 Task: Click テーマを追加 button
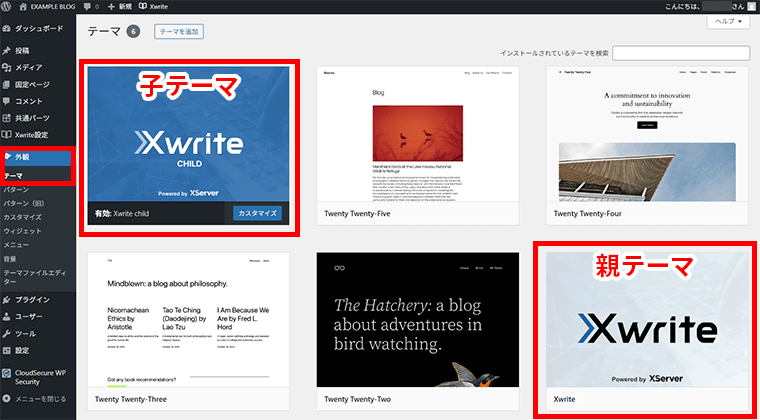179,31
